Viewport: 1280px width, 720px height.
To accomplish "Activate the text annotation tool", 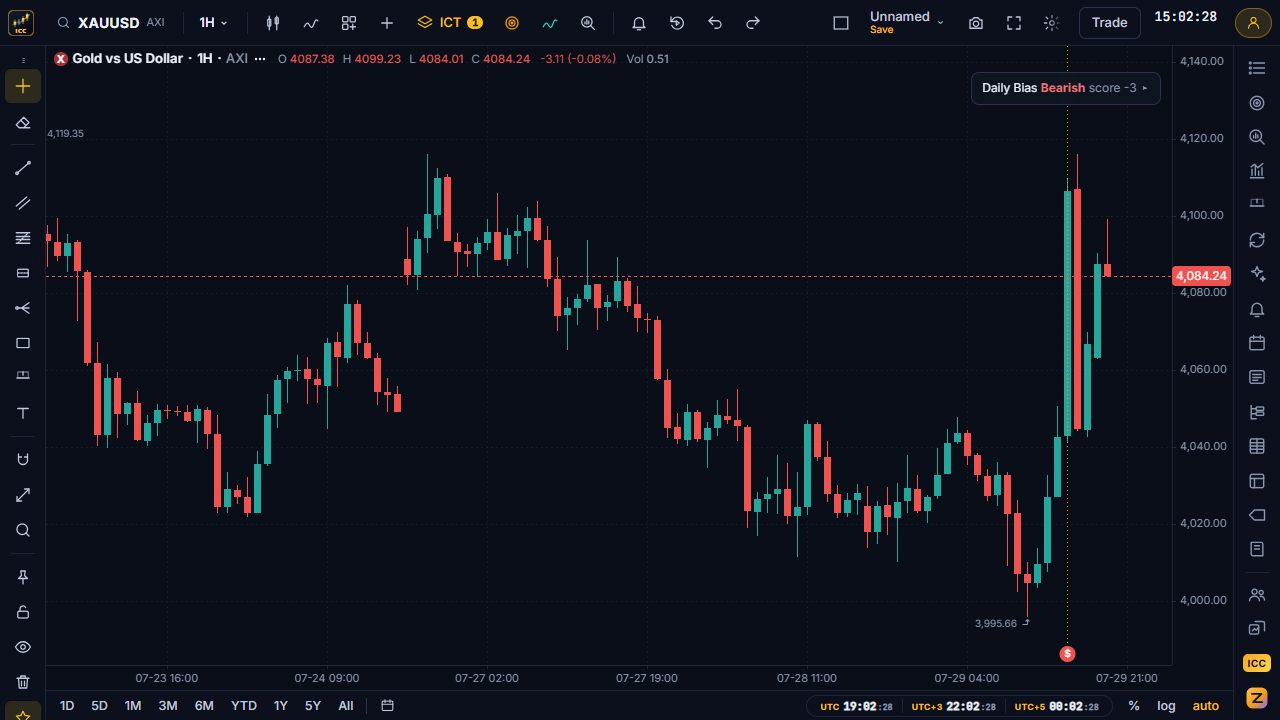I will (x=23, y=413).
